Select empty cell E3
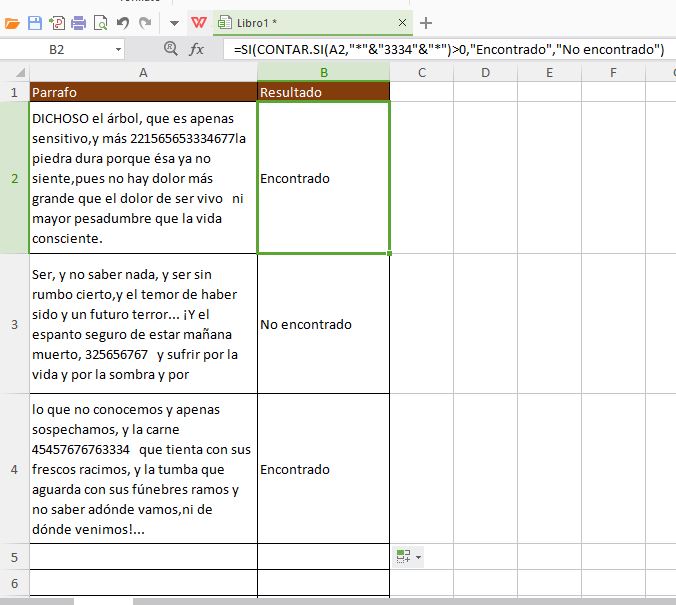Image resolution: width=676 pixels, height=605 pixels. click(549, 324)
